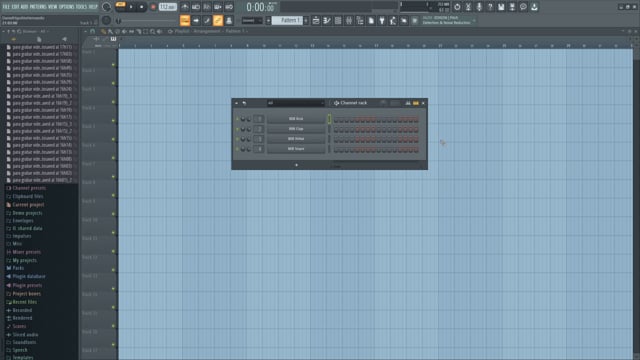Toggle the green mute dot on Track 1
The image size is (640, 360).
tap(113, 64)
